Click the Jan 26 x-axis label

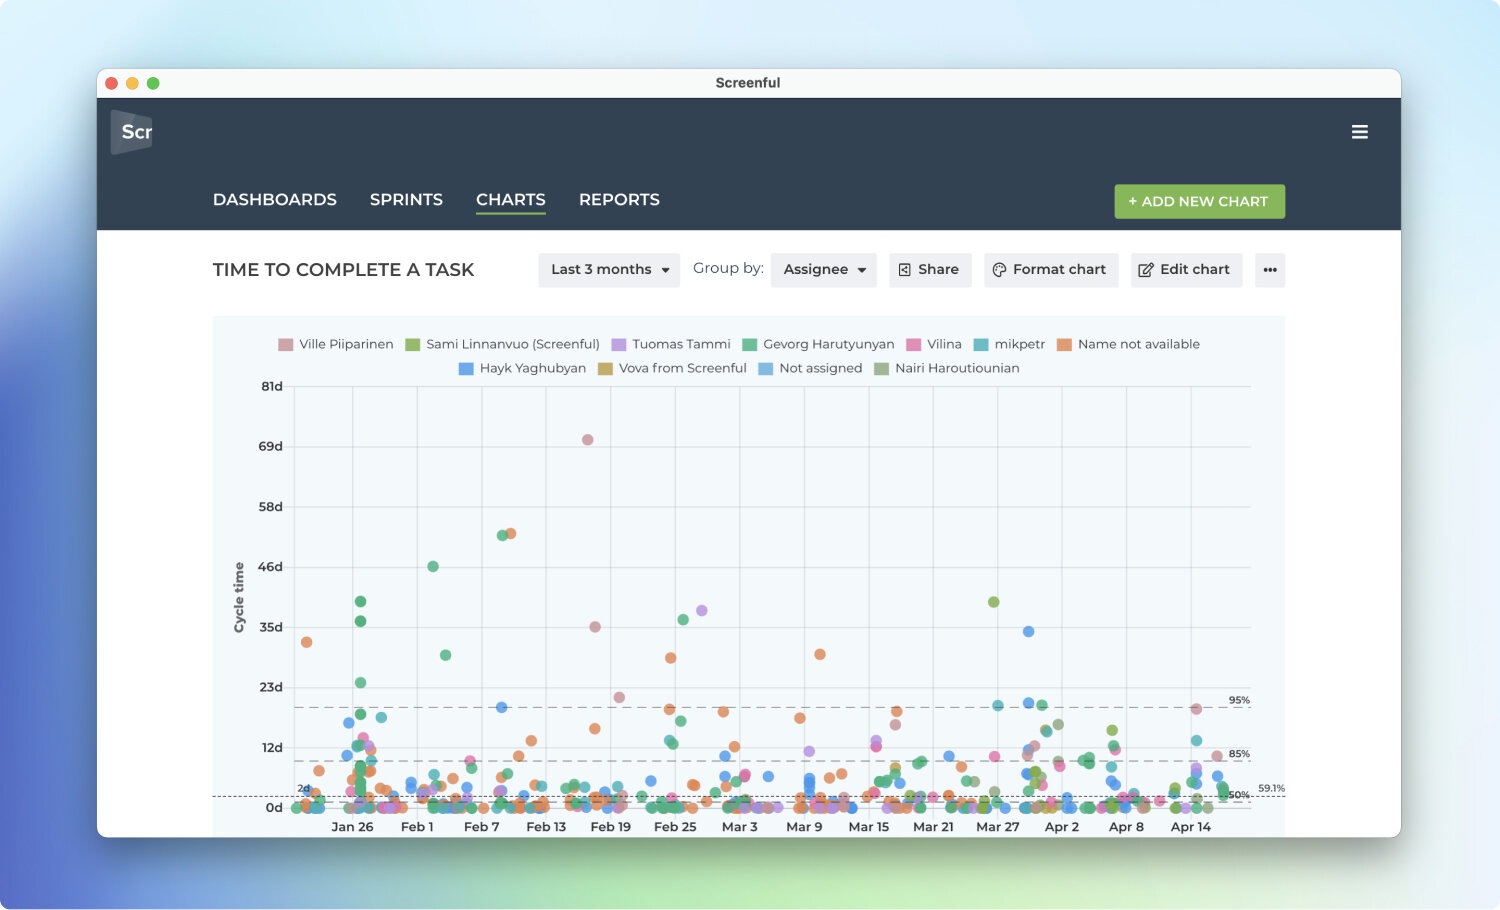[352, 827]
